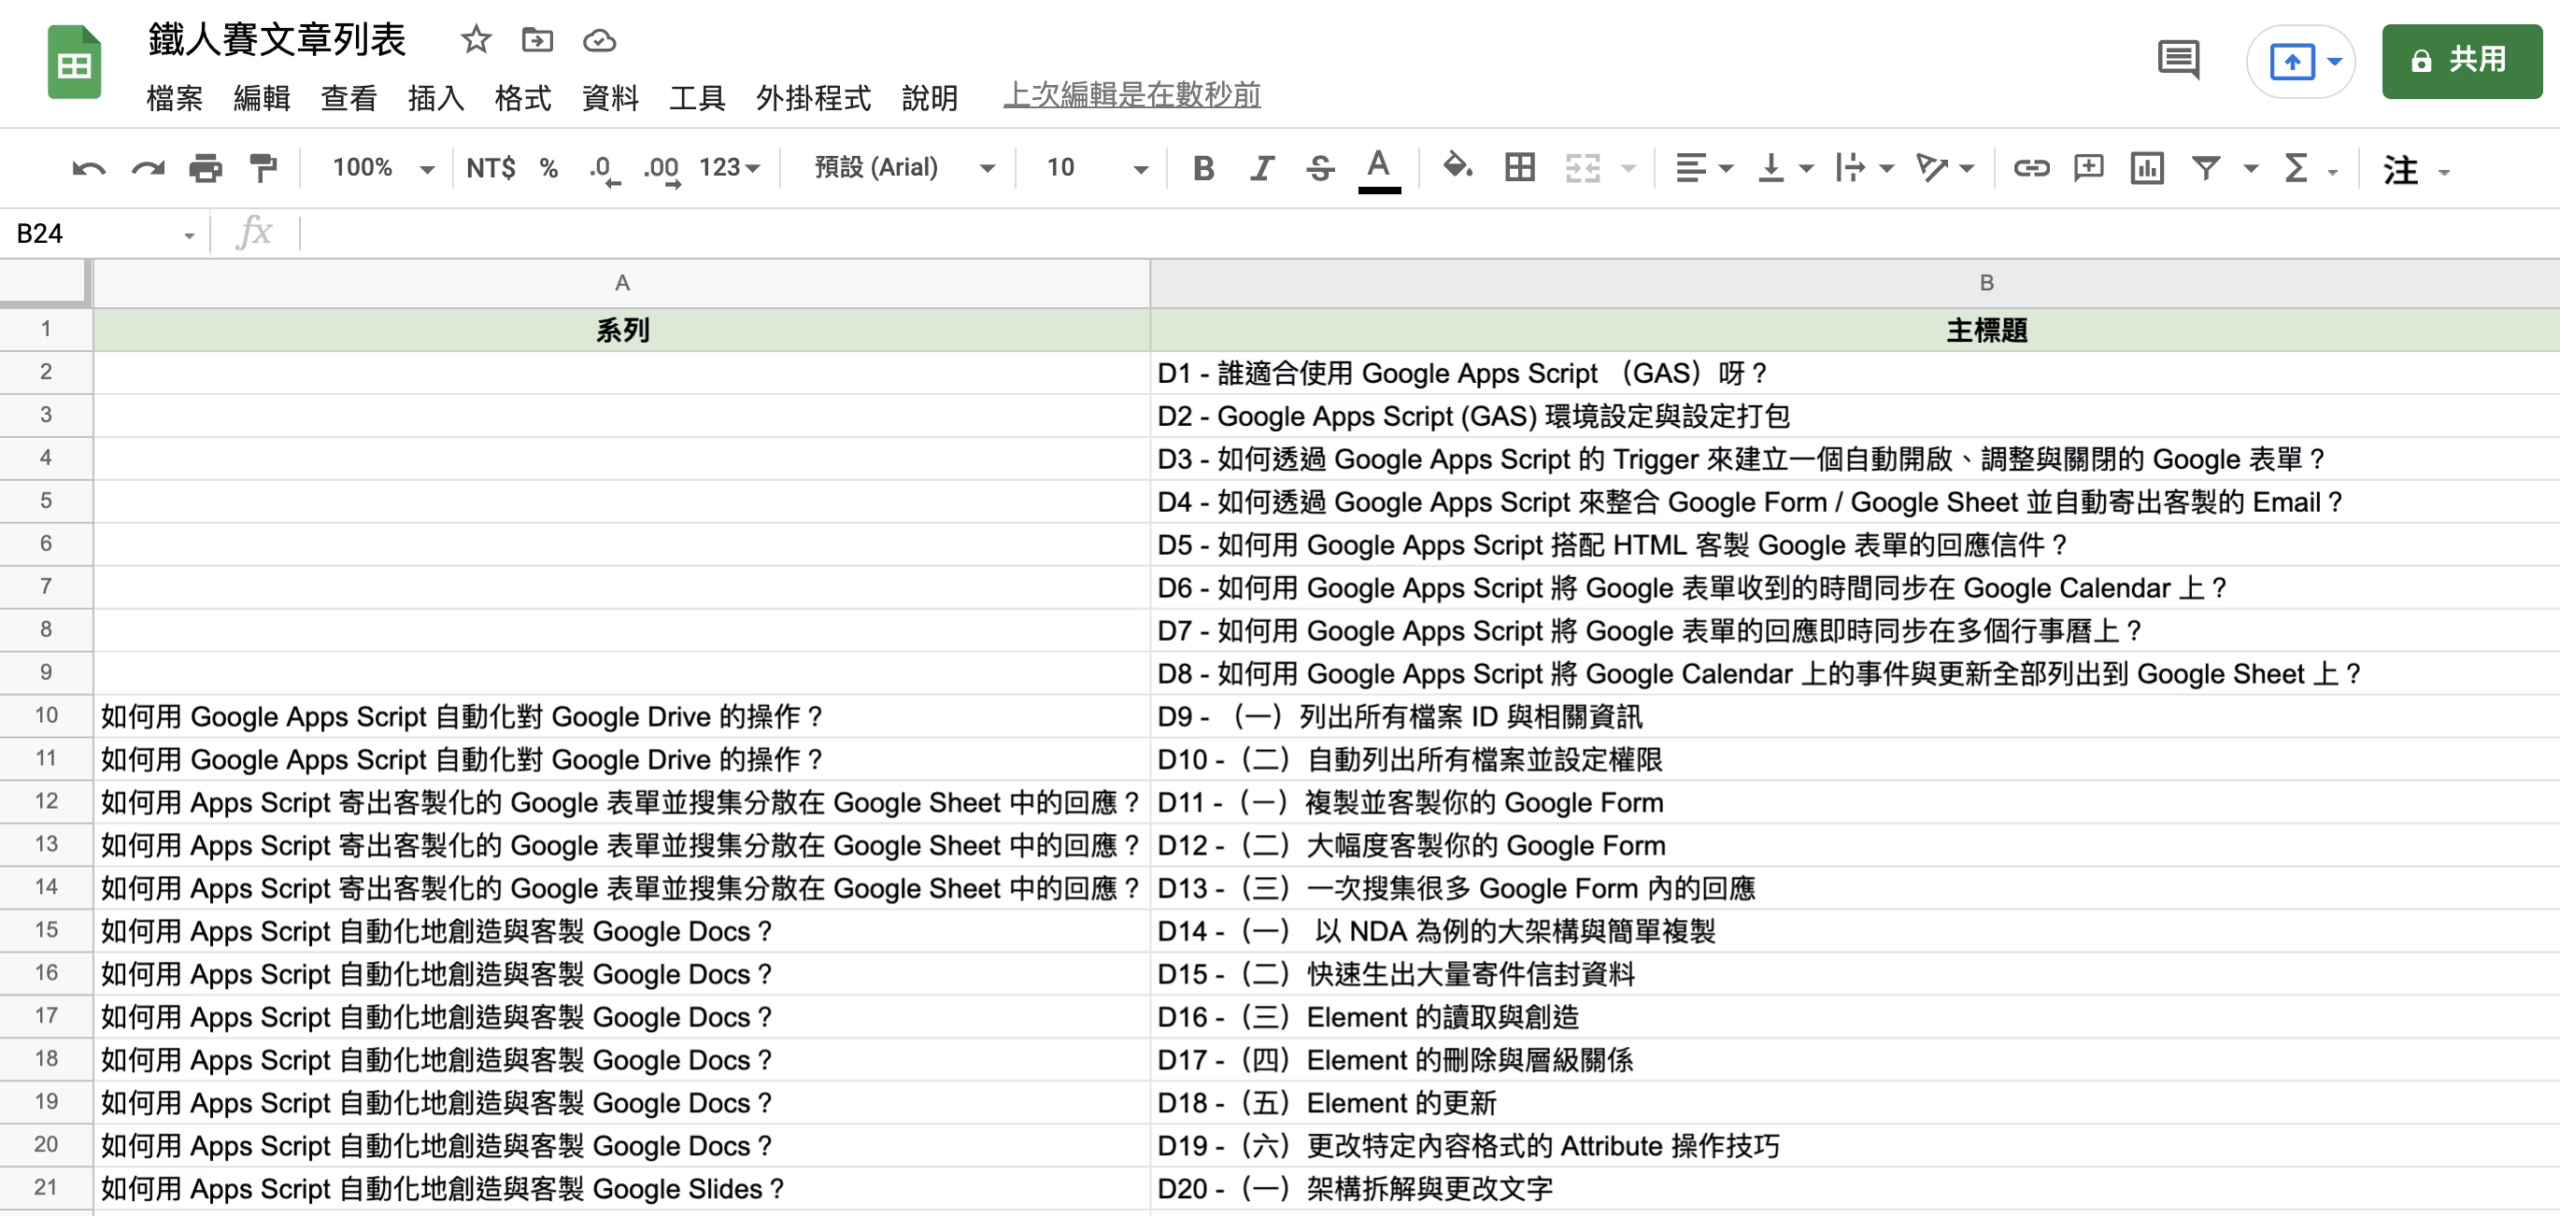Open the 格式 menu
The image size is (2560, 1216).
[x=523, y=97]
